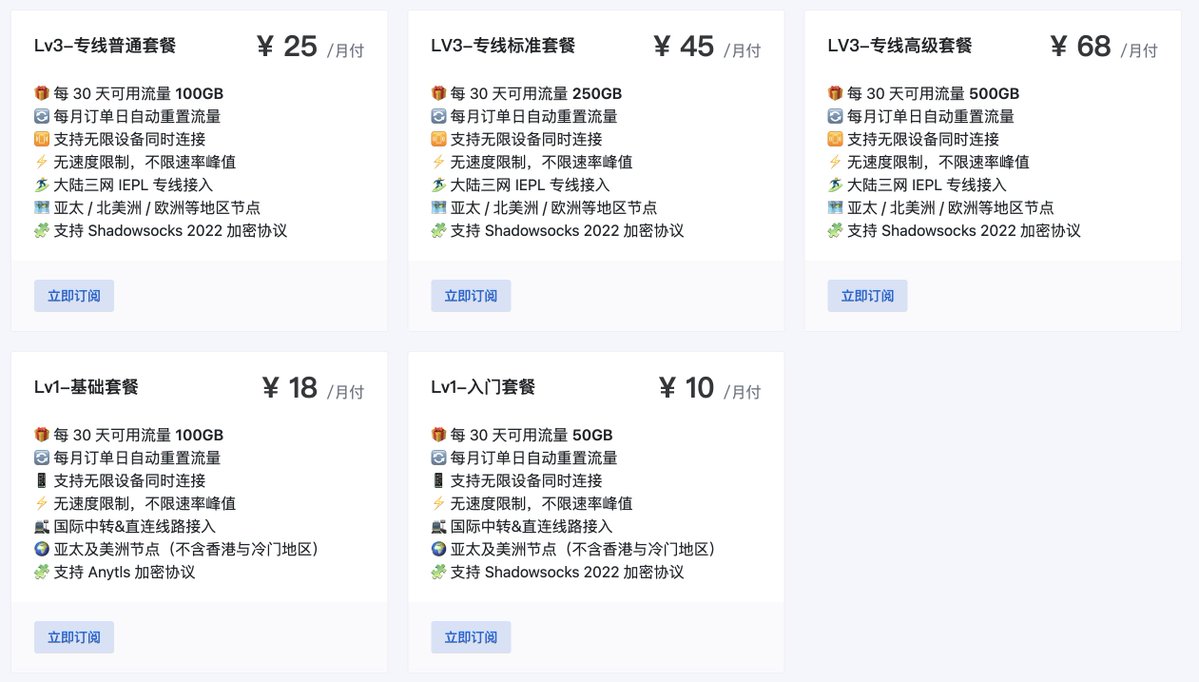Viewport: 1199px width, 682px height.
Task: Click the phone icon in Lv1-入门套餐 card
Action: (438, 480)
